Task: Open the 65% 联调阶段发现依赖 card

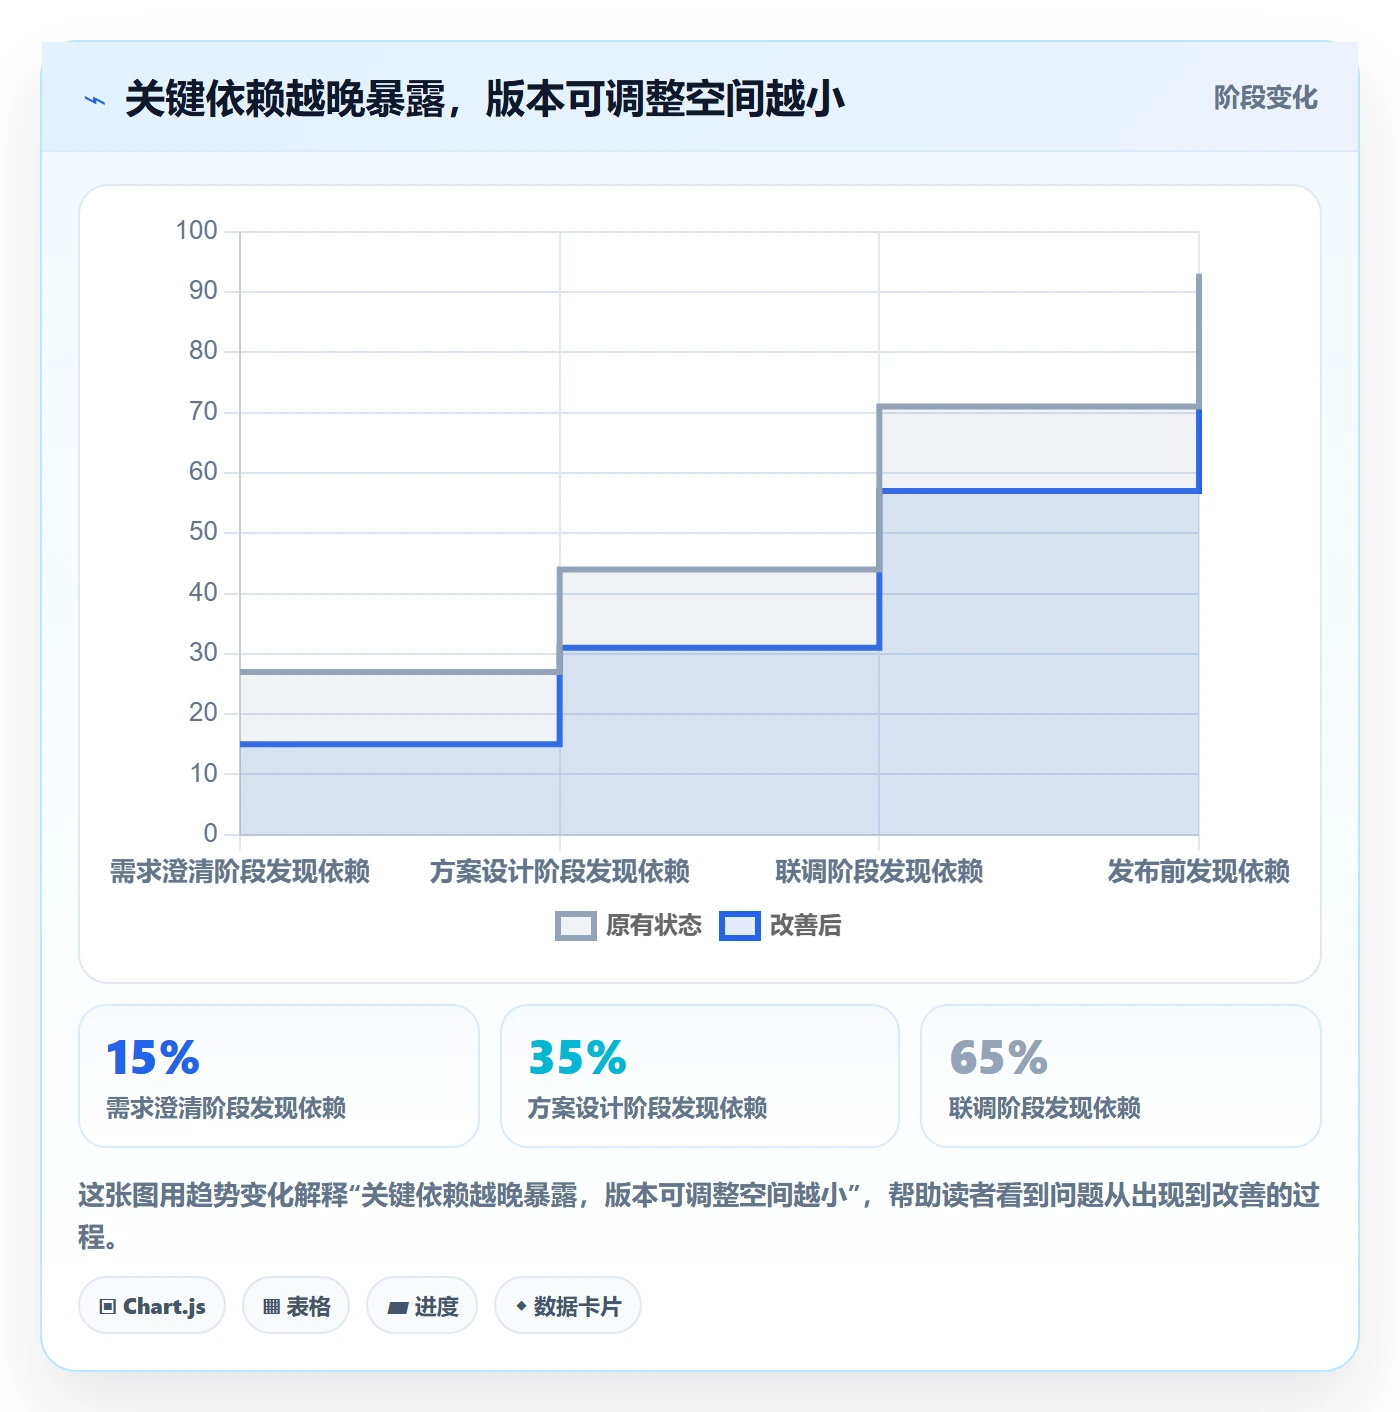Action: (1121, 1076)
